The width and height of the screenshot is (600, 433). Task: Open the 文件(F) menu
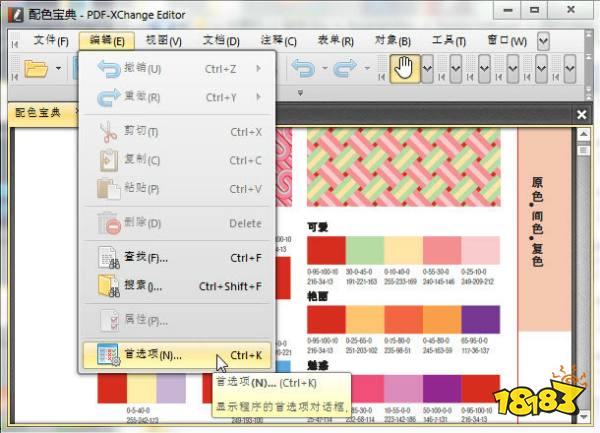51,41
